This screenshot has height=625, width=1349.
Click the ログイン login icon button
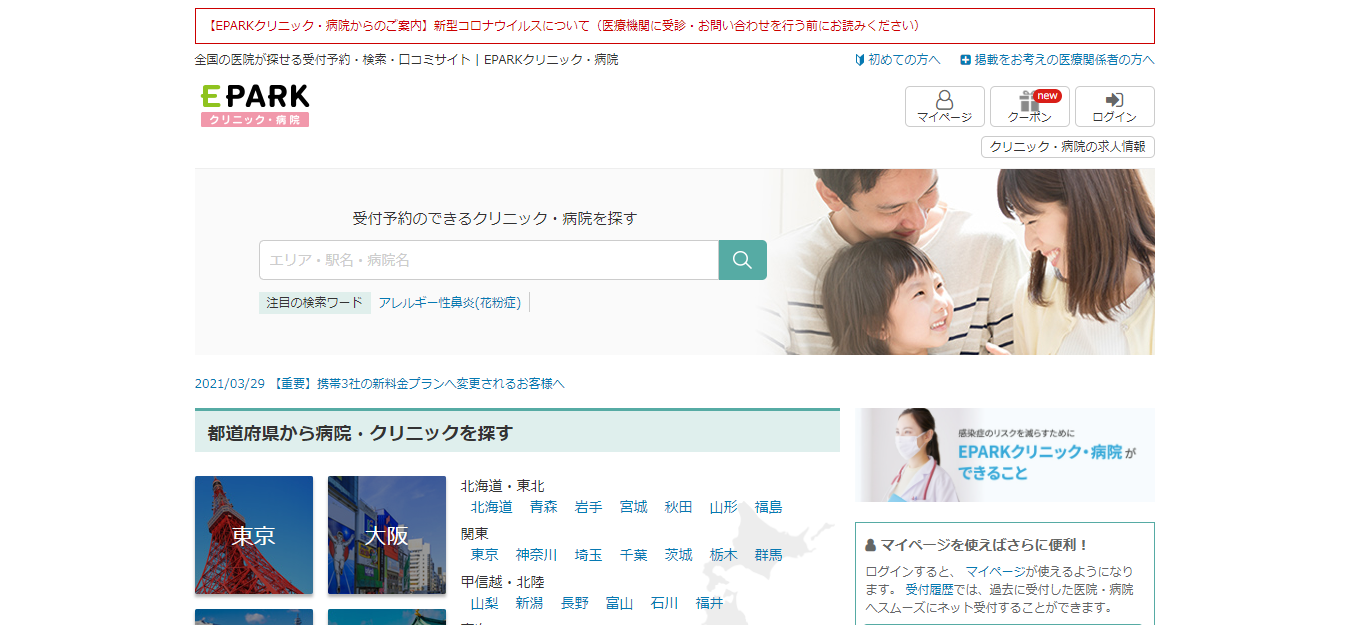1114,106
